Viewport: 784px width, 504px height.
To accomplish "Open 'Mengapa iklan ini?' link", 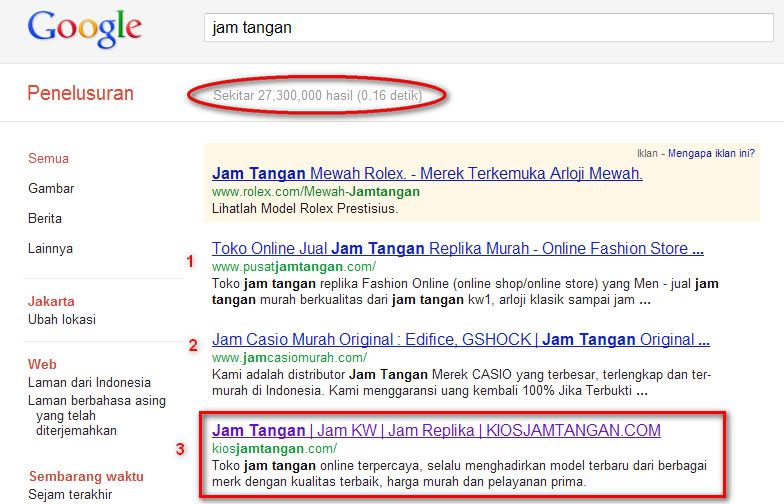I will click(711, 154).
